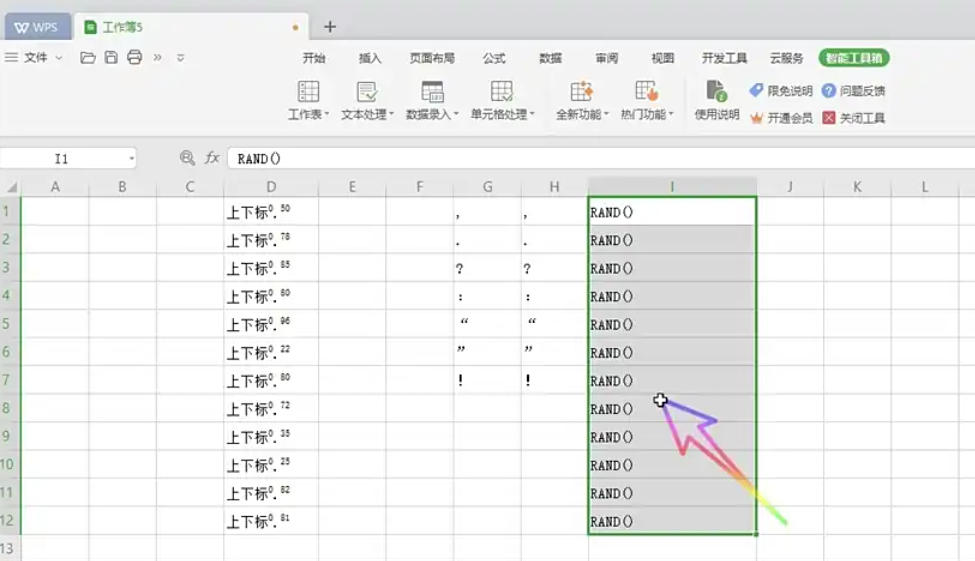975x561 pixels.
Task: Open the WPS home tab
Action: pyautogui.click(x=36, y=27)
